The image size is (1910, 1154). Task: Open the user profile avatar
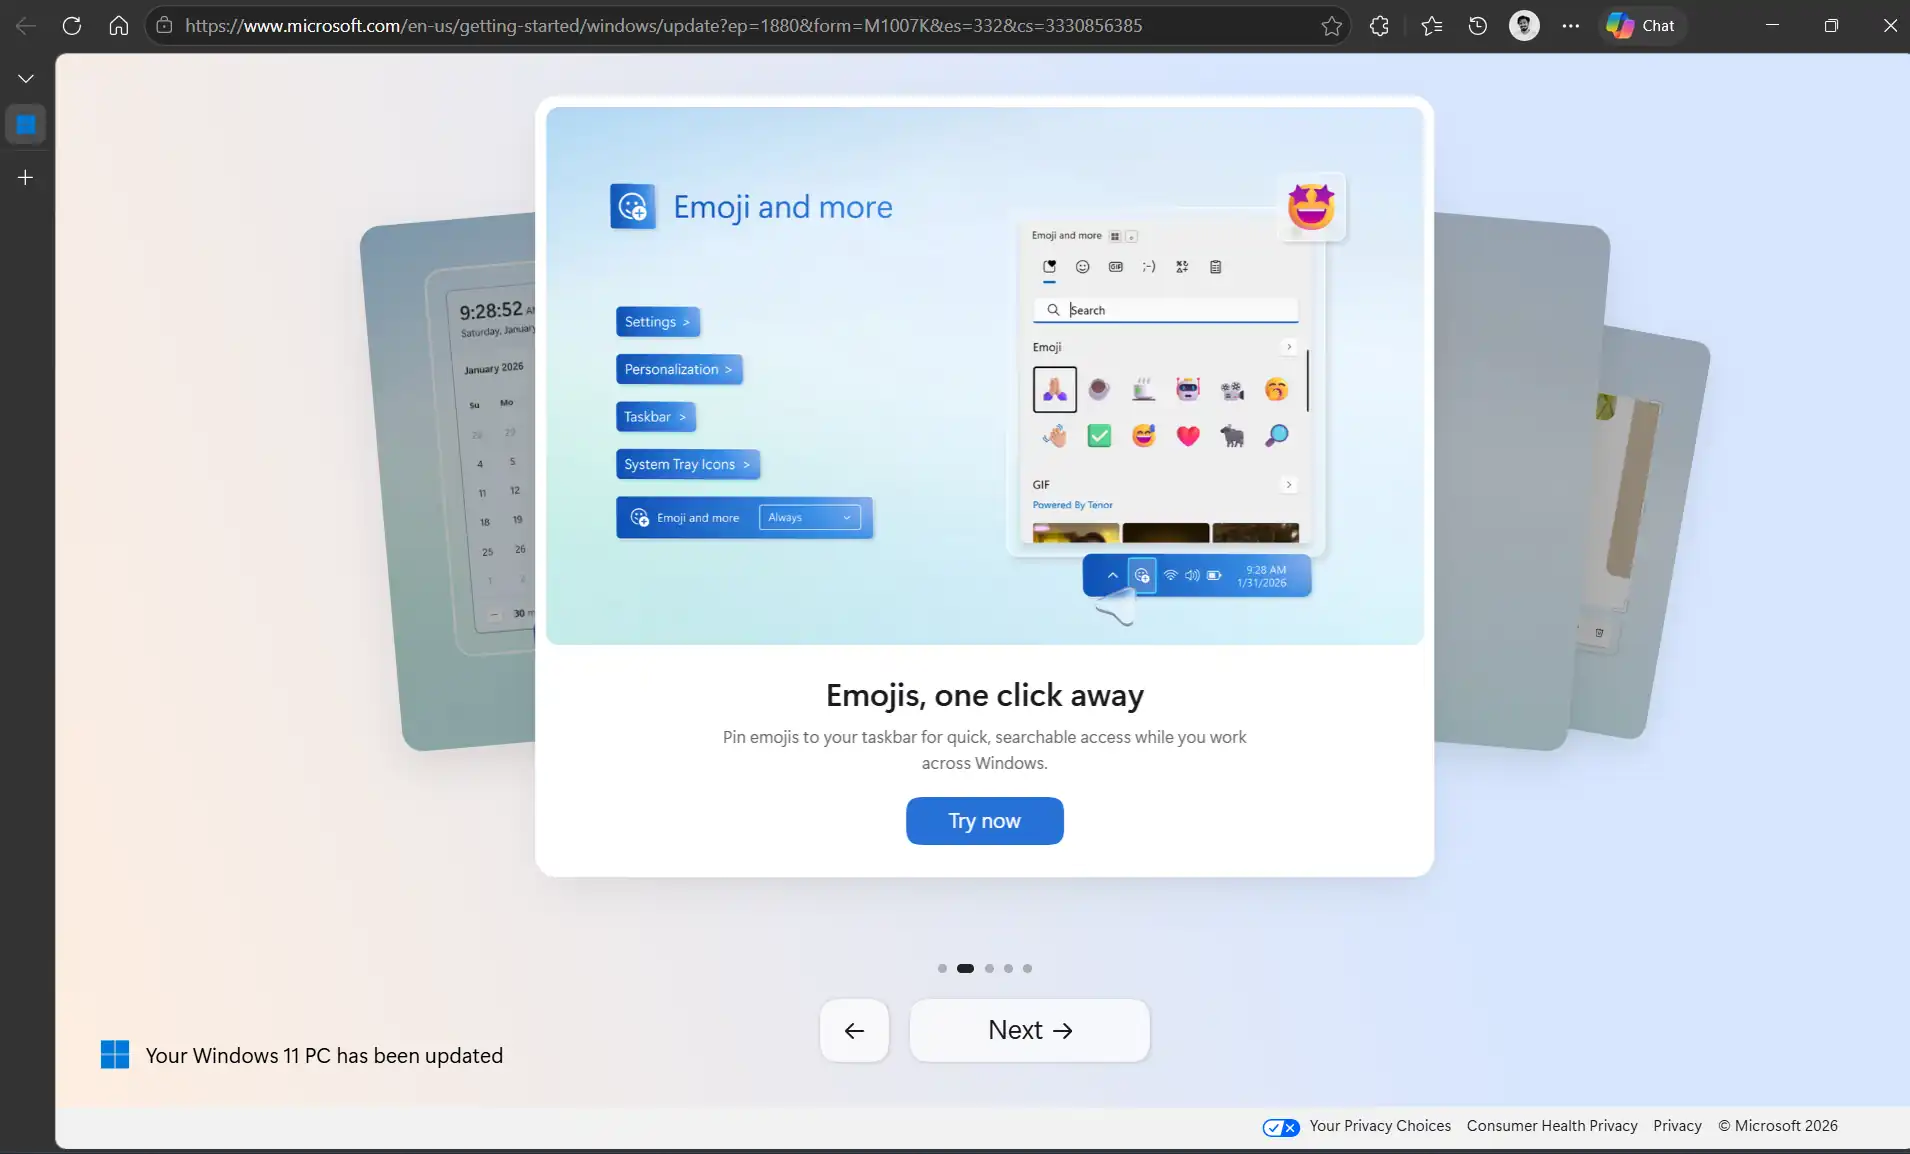(1524, 26)
